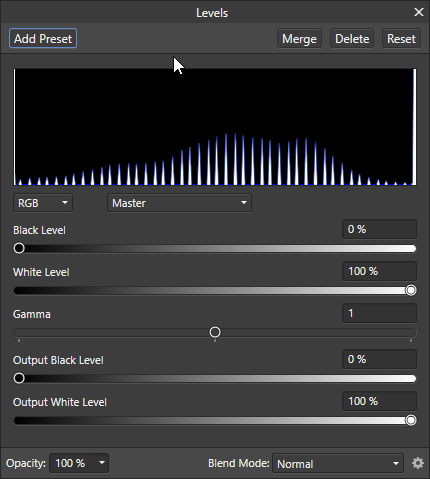Merge the Levels adjustment

tap(299, 39)
